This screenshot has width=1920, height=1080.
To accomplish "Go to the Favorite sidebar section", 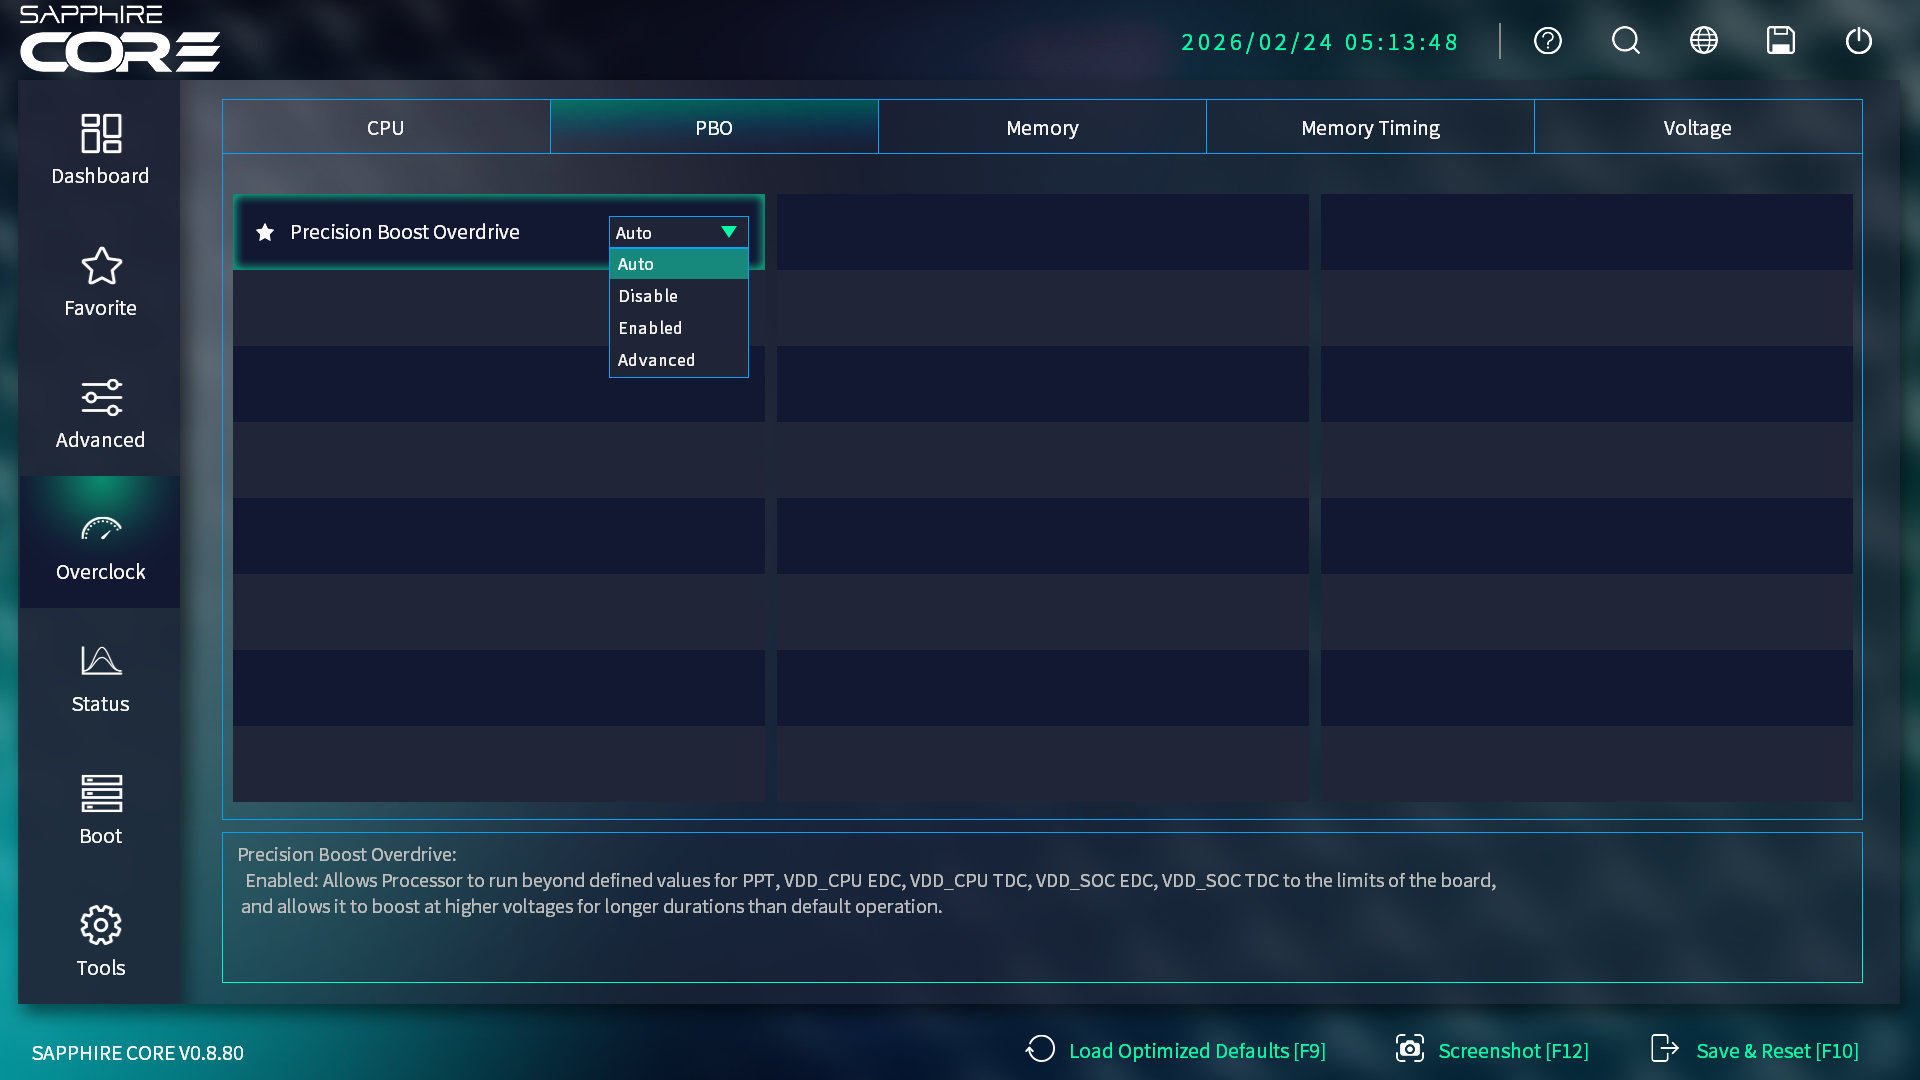I will click(100, 282).
